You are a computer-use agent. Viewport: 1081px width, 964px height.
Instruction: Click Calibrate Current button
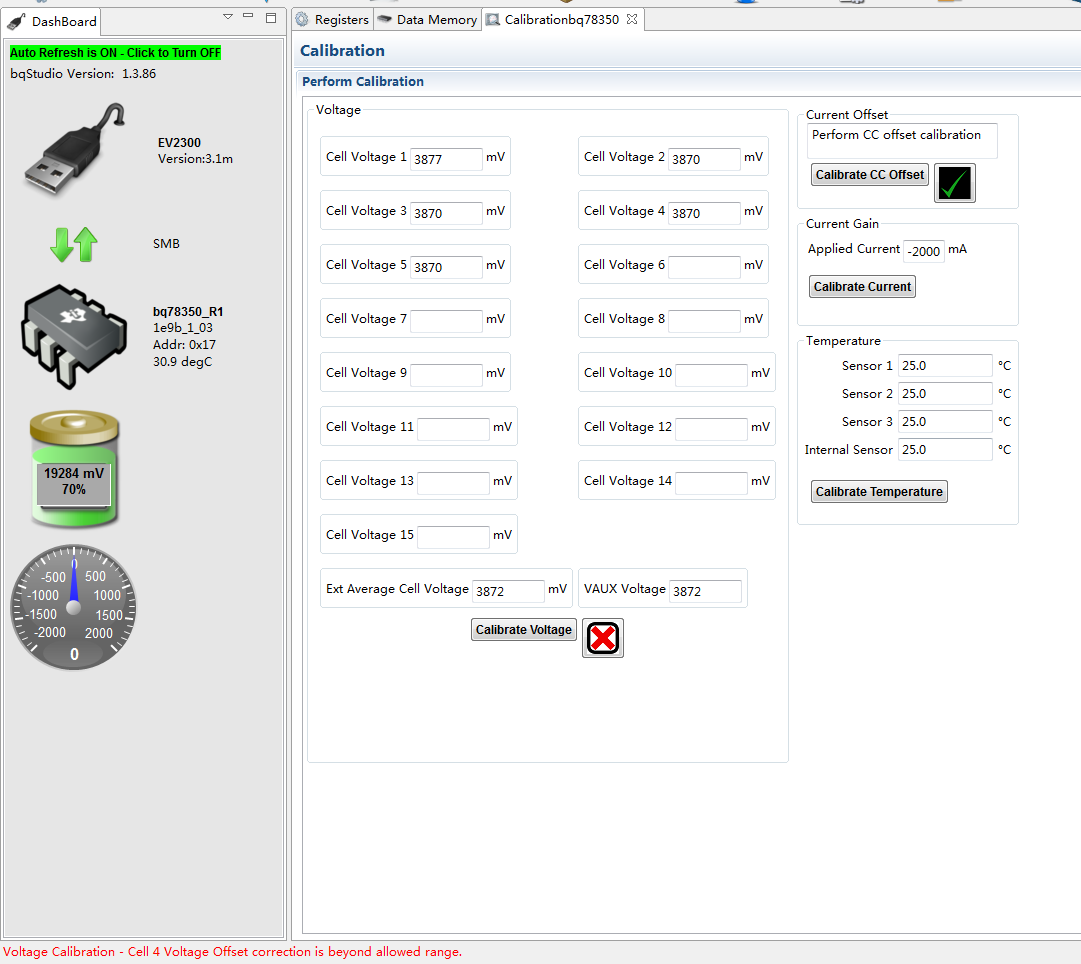pos(862,286)
